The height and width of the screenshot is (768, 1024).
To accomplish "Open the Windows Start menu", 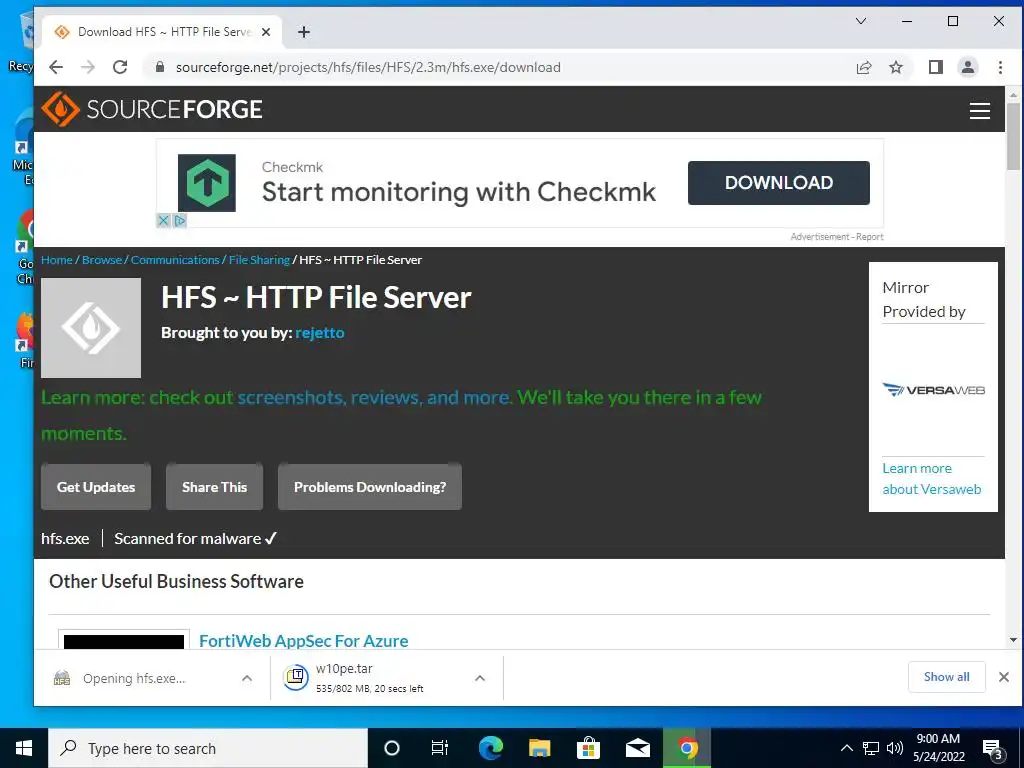I will pos(24,748).
